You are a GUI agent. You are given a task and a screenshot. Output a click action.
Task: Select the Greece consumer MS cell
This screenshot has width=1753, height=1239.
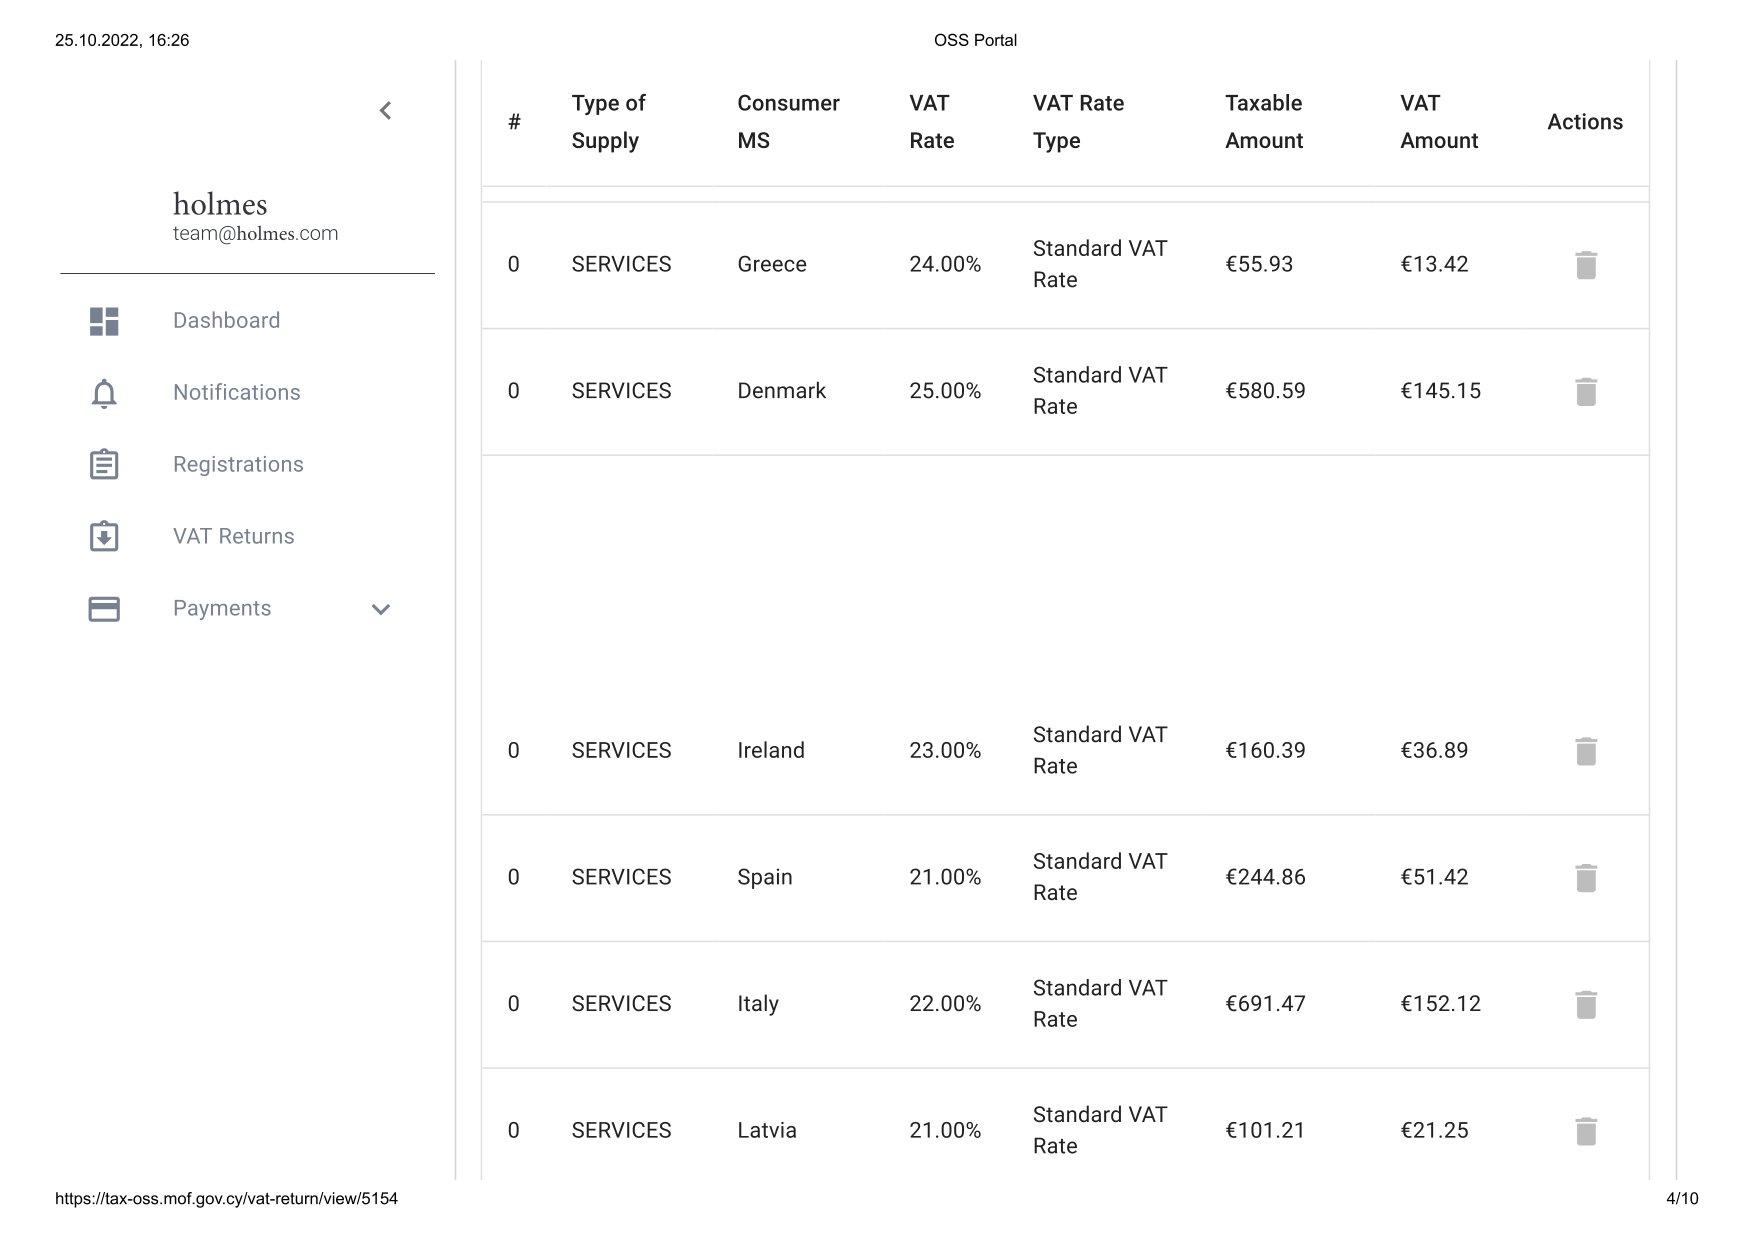(772, 264)
